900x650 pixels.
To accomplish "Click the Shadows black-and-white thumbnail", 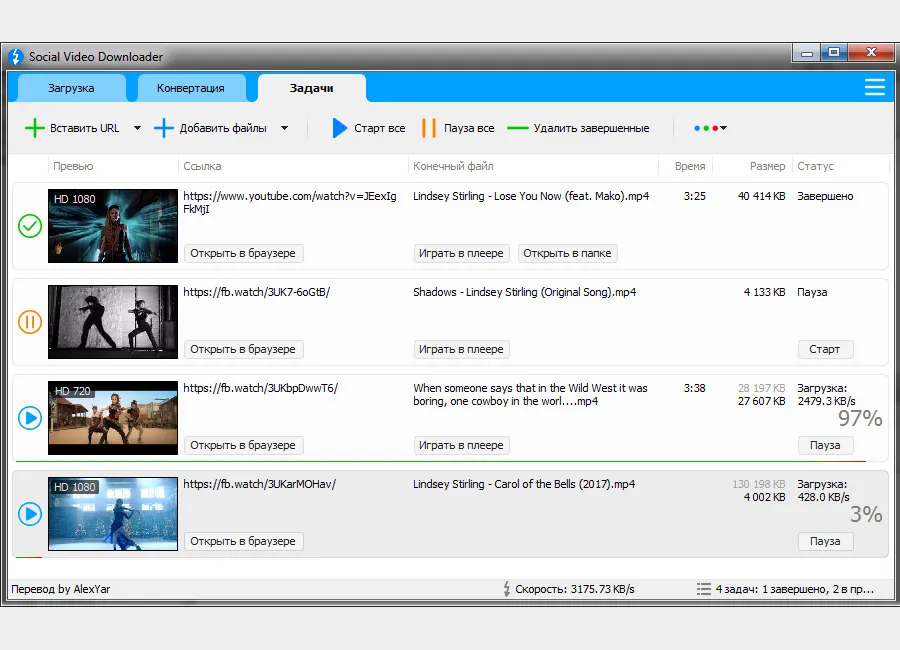I will 113,322.
